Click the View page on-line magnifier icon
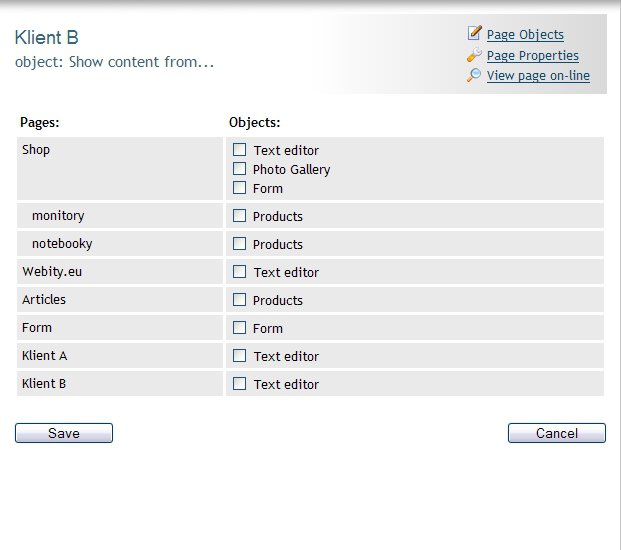621x550 pixels. tap(474, 75)
